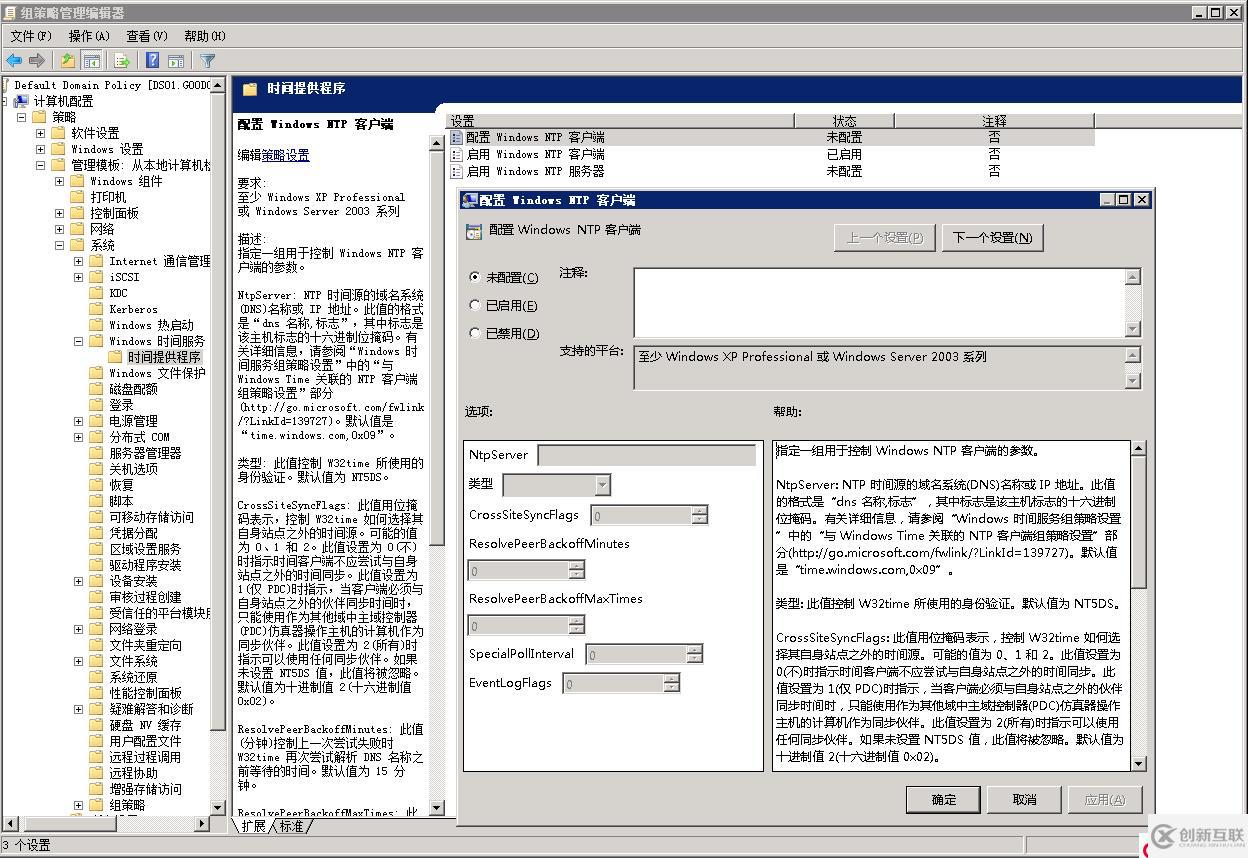Select the 已启用 radio button
1248x858 pixels.
[475, 305]
